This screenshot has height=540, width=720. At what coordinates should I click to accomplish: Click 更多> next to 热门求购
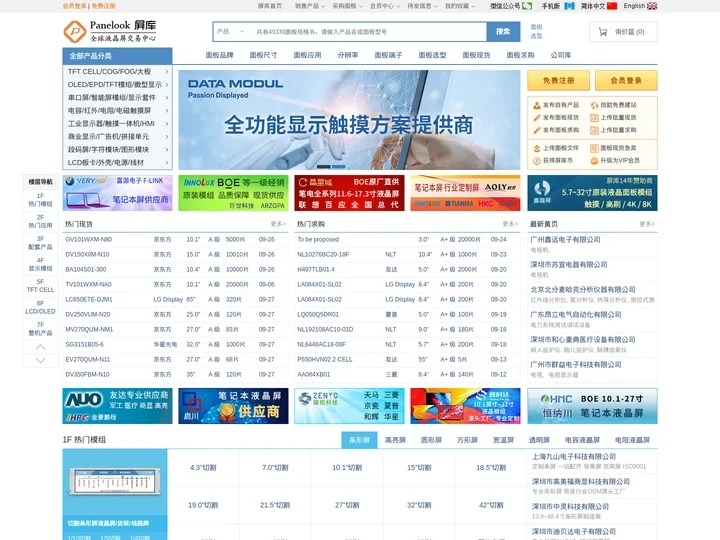(x=510, y=224)
